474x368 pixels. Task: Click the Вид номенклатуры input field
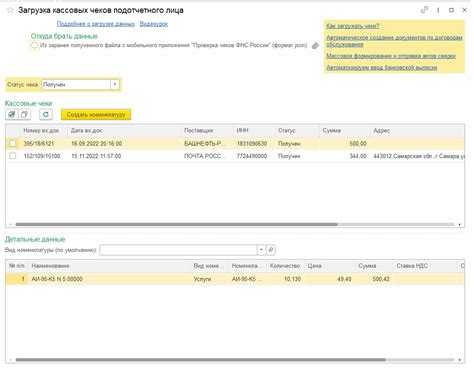click(178, 250)
